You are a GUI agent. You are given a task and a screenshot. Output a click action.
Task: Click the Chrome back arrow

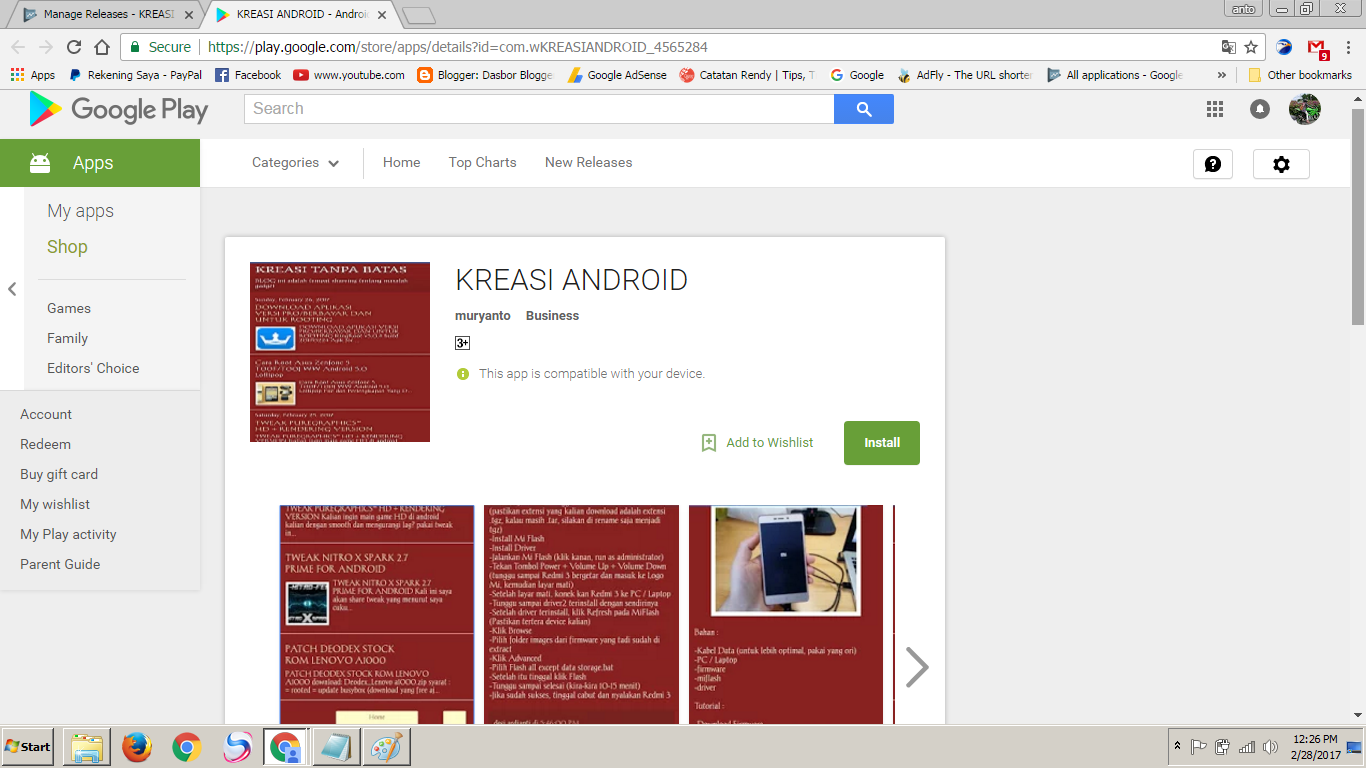point(18,47)
